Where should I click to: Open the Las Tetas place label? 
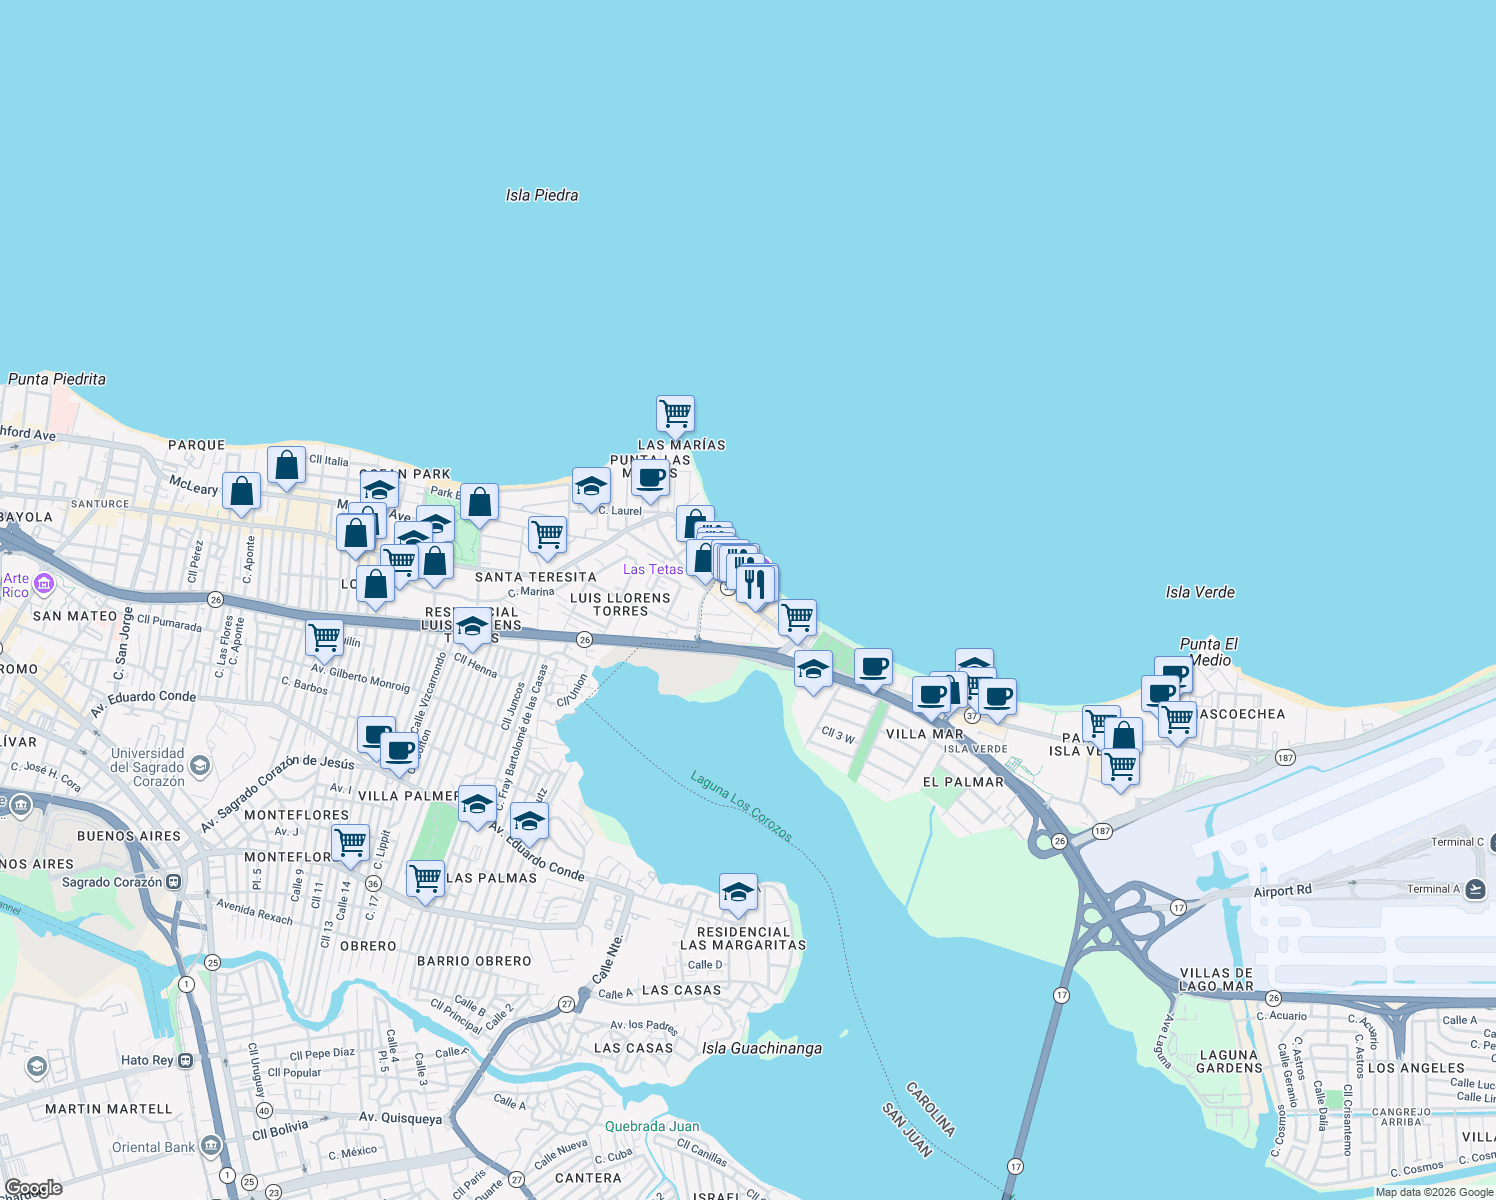pyautogui.click(x=653, y=569)
